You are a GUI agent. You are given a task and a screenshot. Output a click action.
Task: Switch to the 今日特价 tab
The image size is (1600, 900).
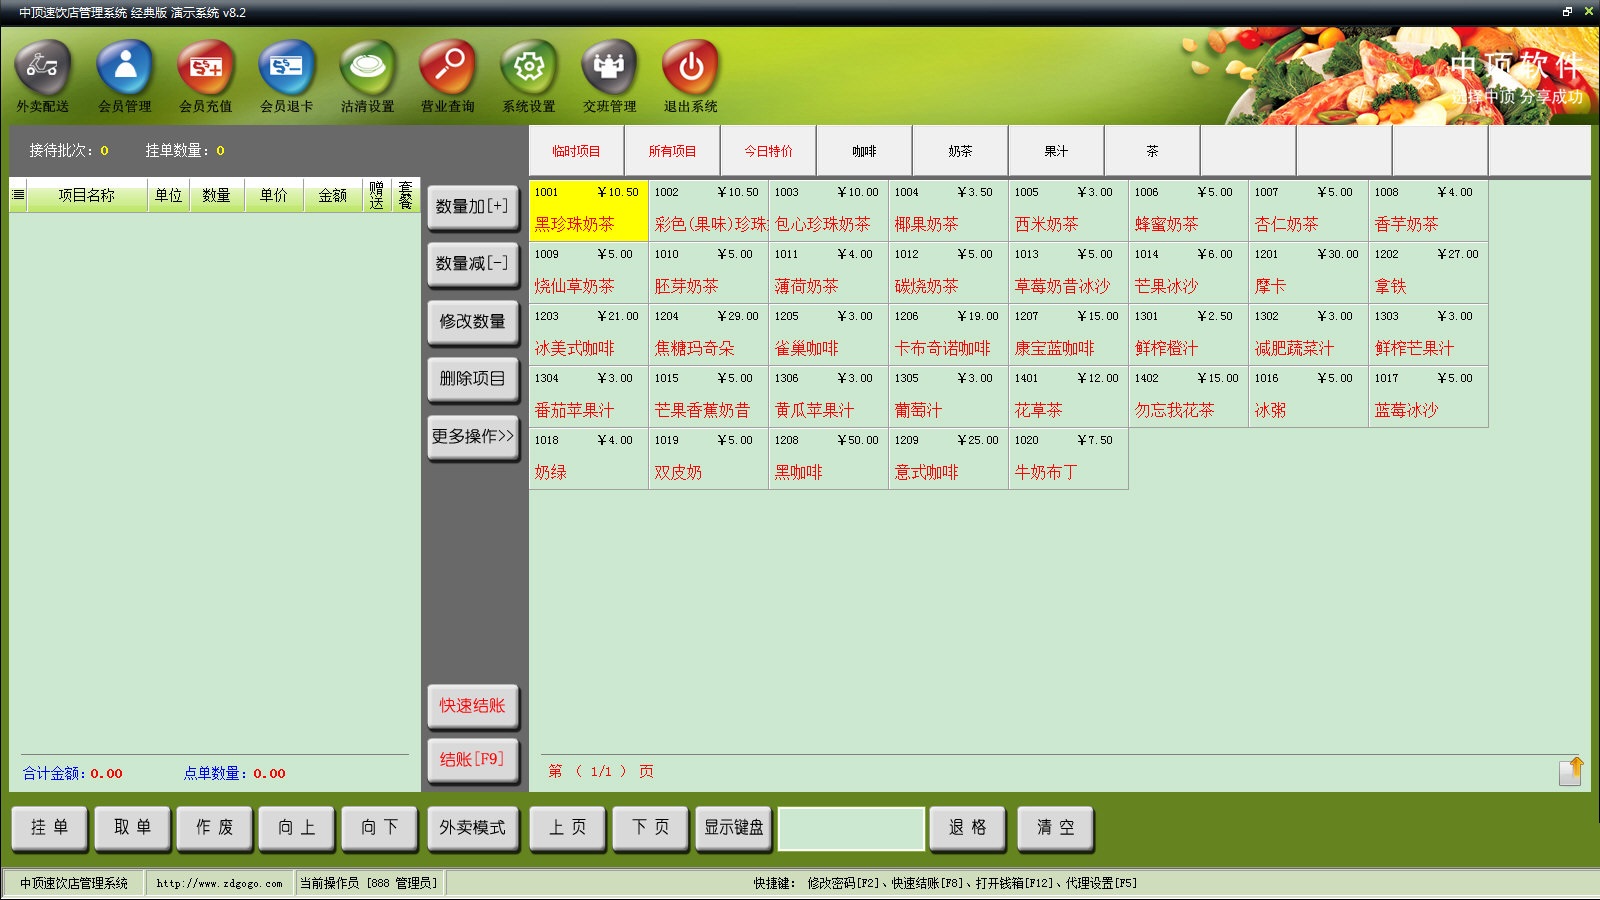click(x=768, y=151)
